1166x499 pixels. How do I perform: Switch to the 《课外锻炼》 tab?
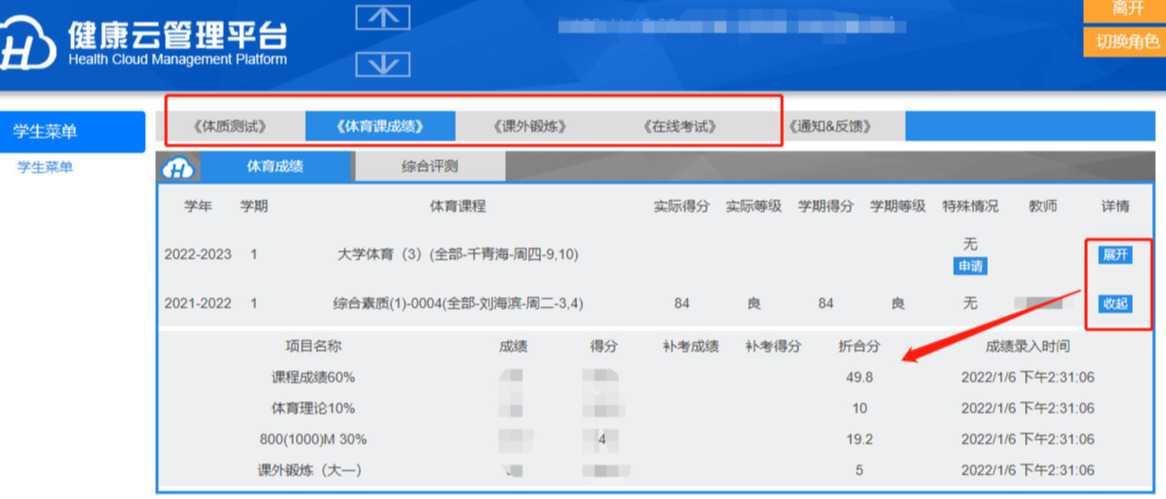pos(530,127)
